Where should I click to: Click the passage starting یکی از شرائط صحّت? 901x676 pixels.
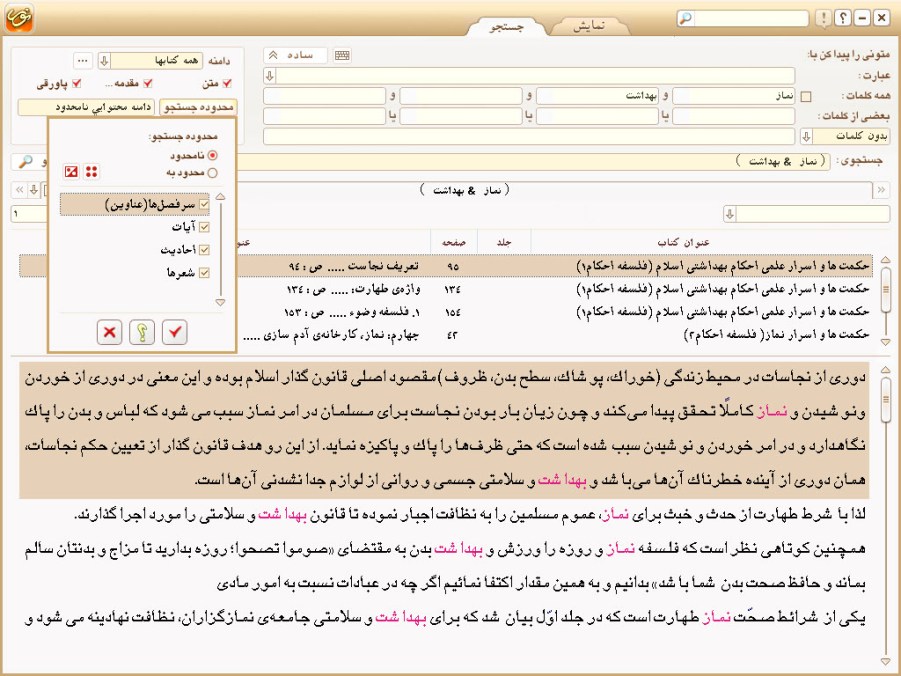(x=444, y=617)
